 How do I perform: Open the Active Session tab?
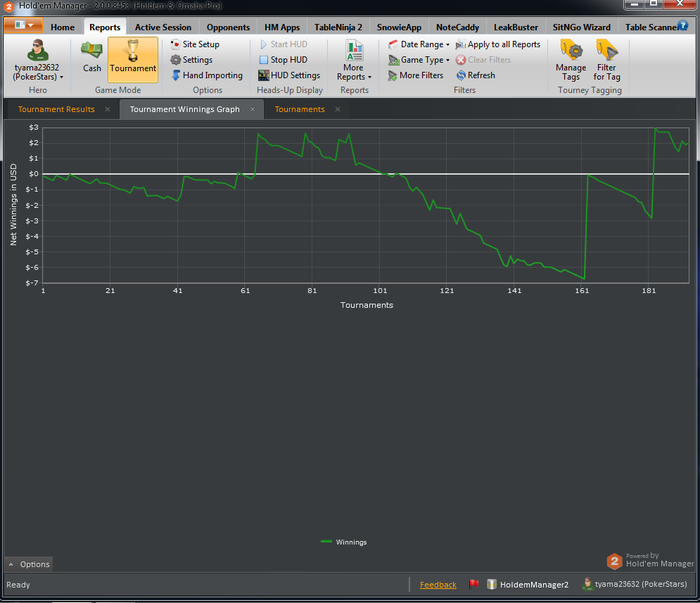click(x=163, y=27)
